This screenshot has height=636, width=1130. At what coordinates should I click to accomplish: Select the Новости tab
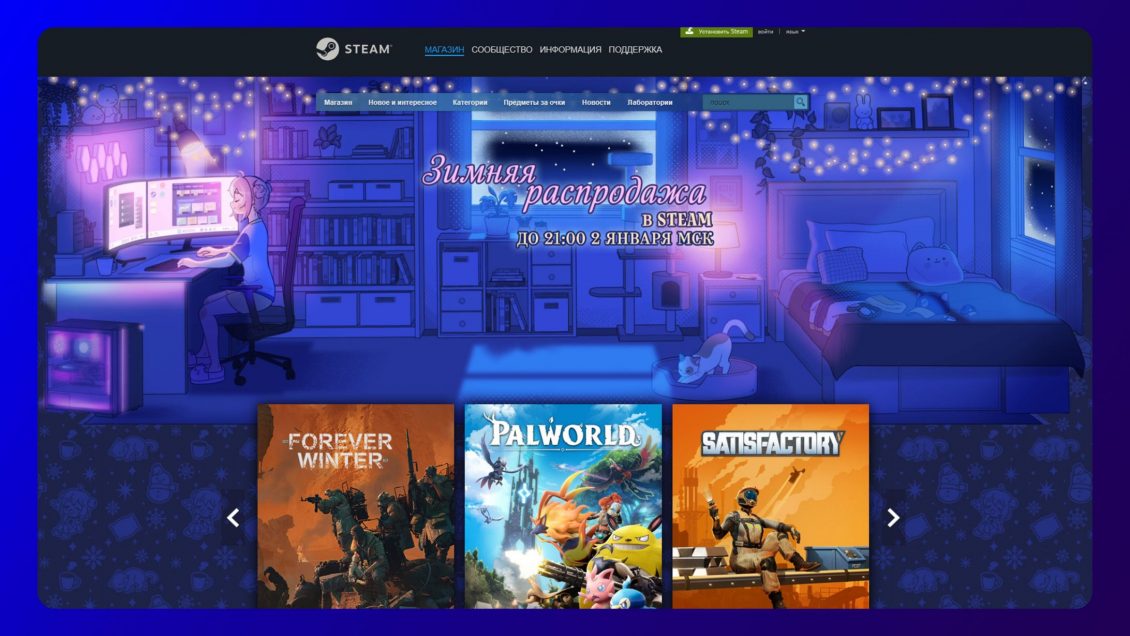[x=596, y=102]
